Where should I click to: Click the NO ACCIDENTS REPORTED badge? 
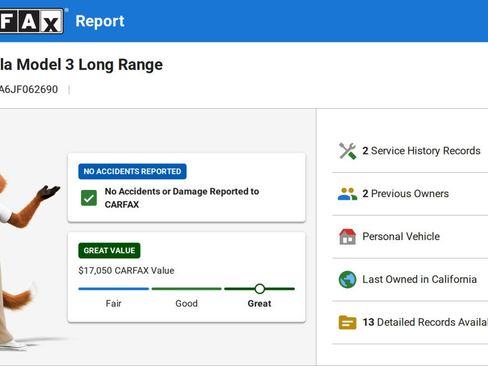tap(132, 171)
